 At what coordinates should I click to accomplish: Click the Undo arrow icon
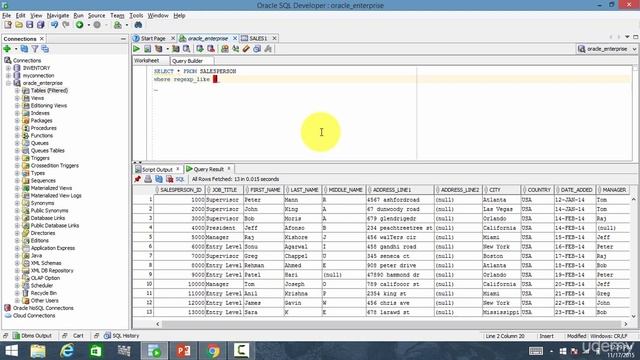coord(54,25)
